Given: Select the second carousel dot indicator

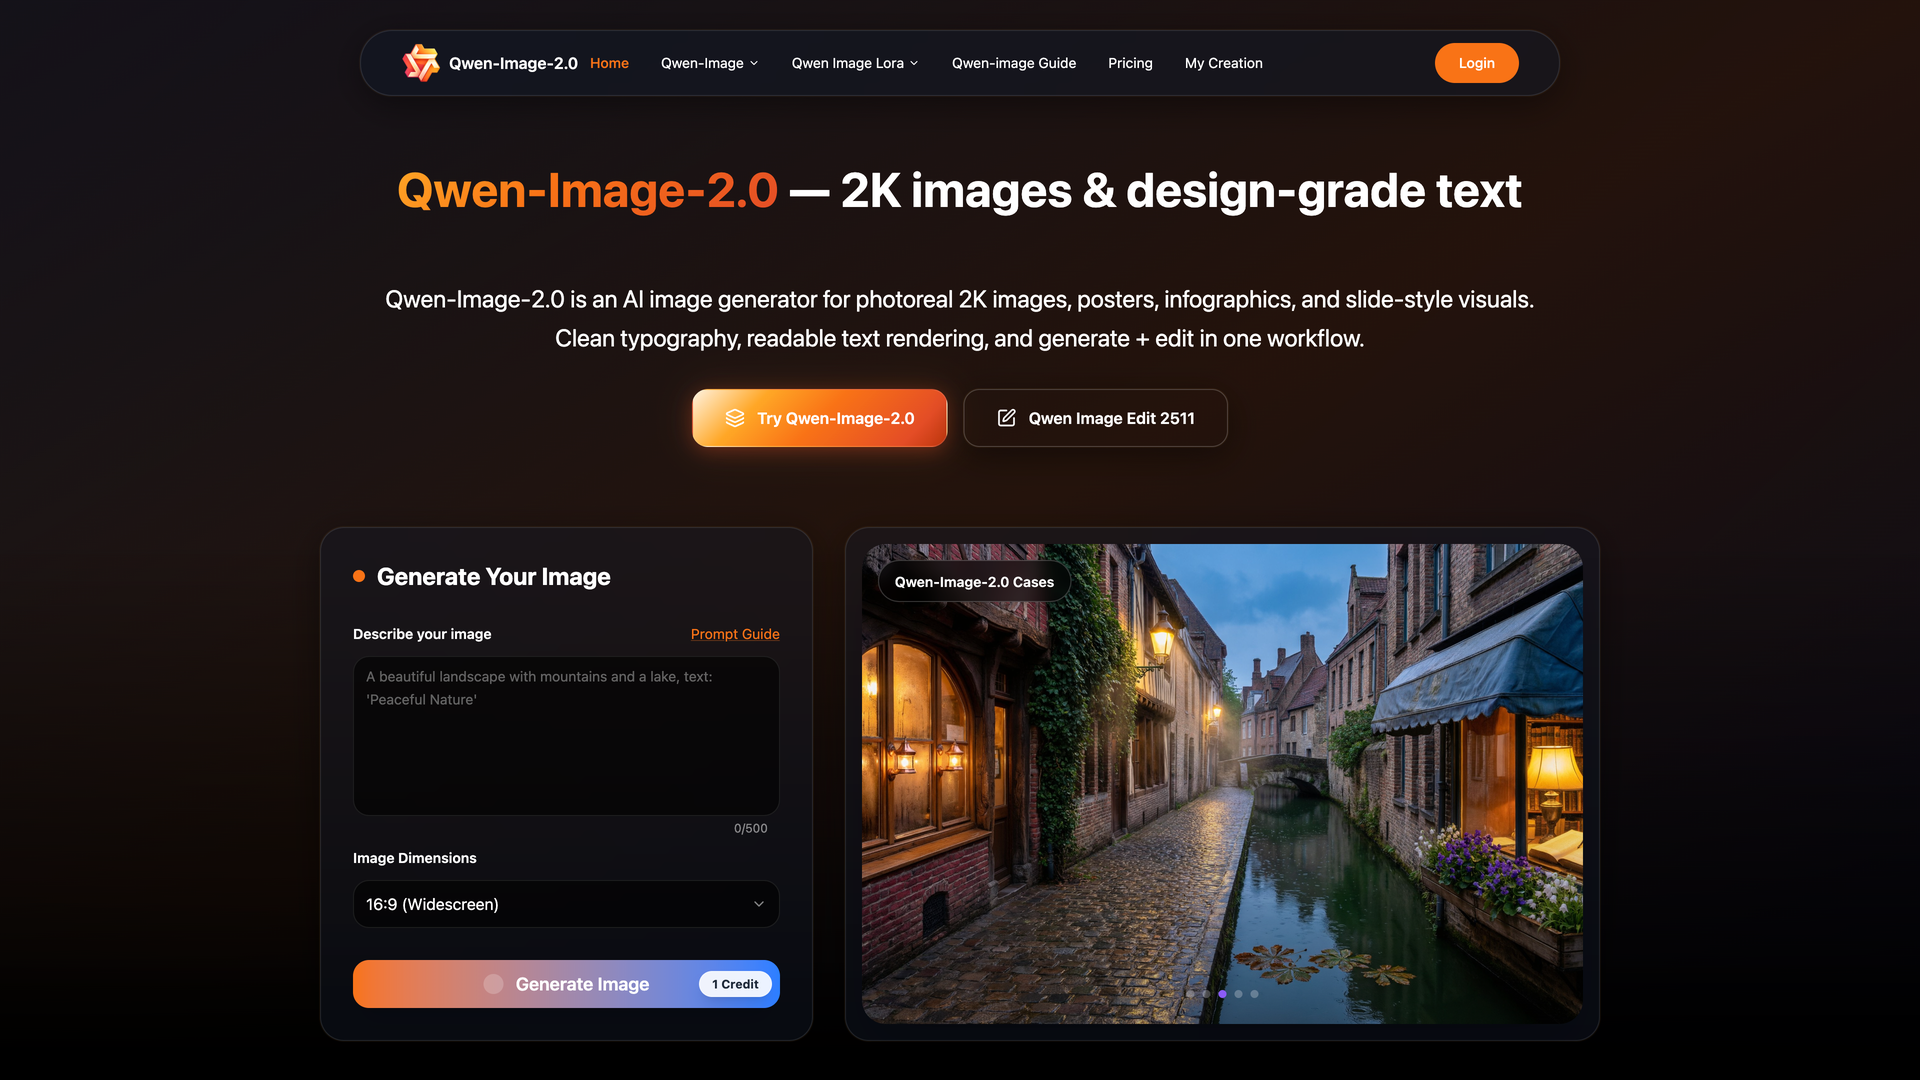Looking at the screenshot, I should (1206, 994).
